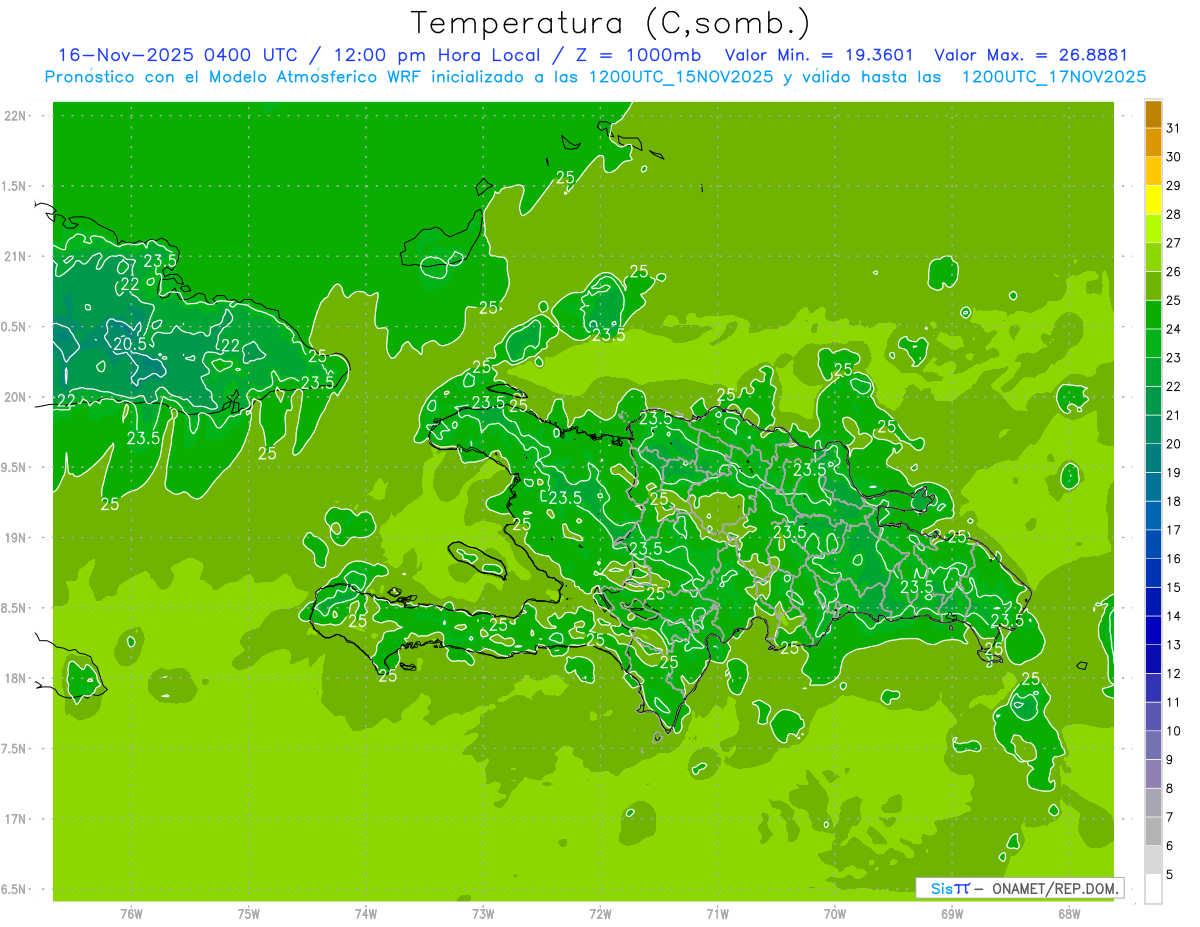This screenshot has height=927, width=1200.
Task: Click the color scale label 31
Action: tap(1173, 128)
